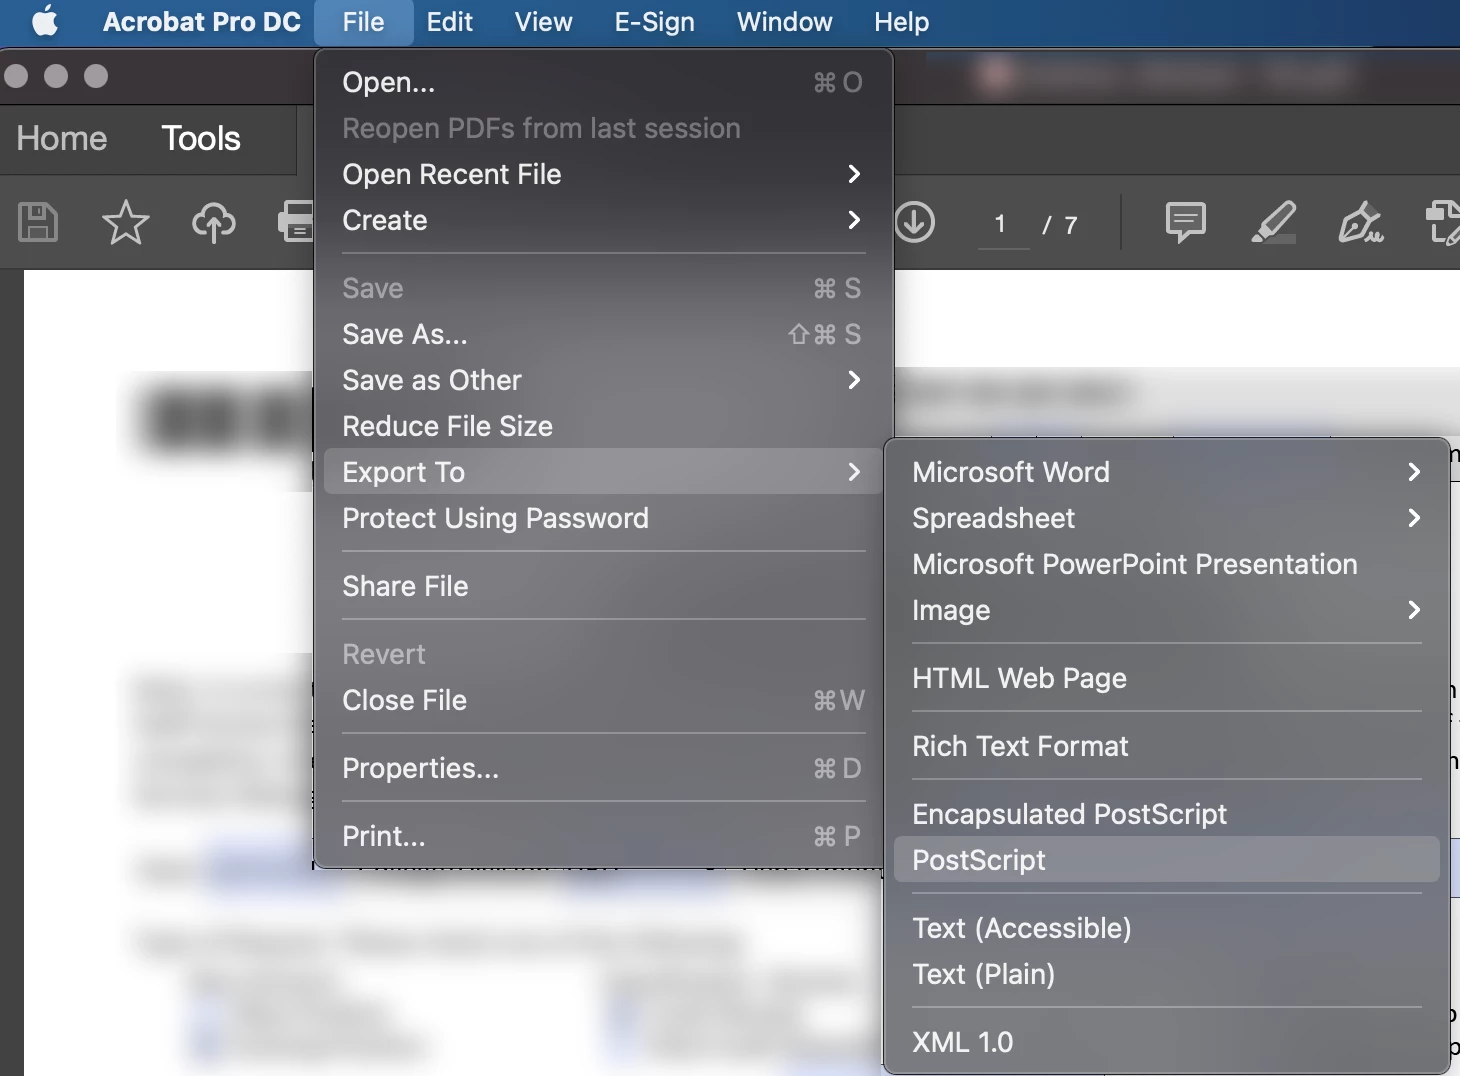Switch to the Home tab
This screenshot has height=1076, width=1460.
[62, 138]
